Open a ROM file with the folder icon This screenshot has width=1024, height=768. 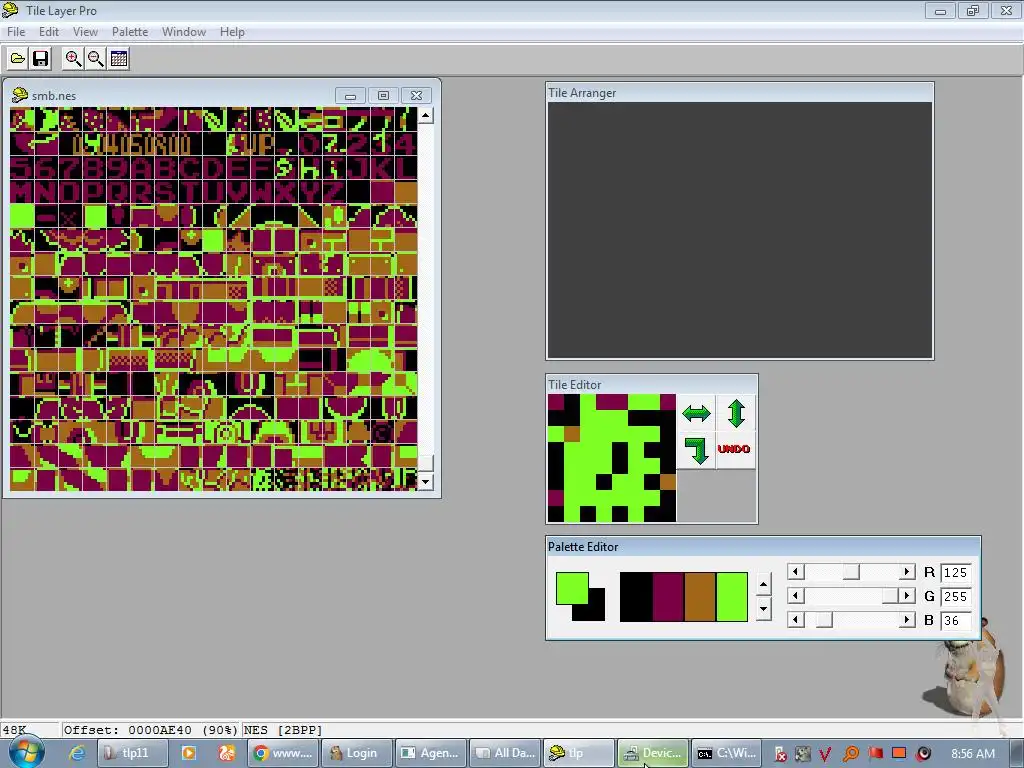tap(18, 59)
